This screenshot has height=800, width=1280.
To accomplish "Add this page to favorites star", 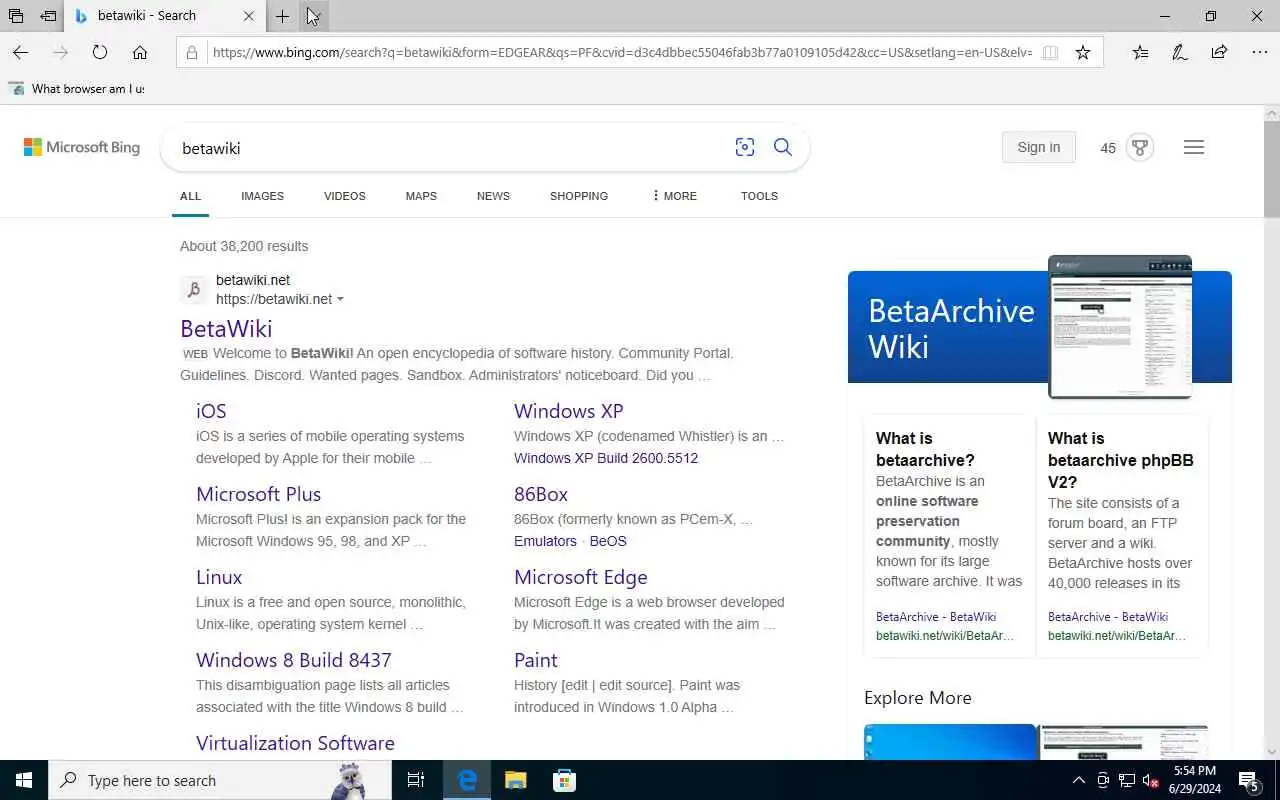I will coord(1083,52).
